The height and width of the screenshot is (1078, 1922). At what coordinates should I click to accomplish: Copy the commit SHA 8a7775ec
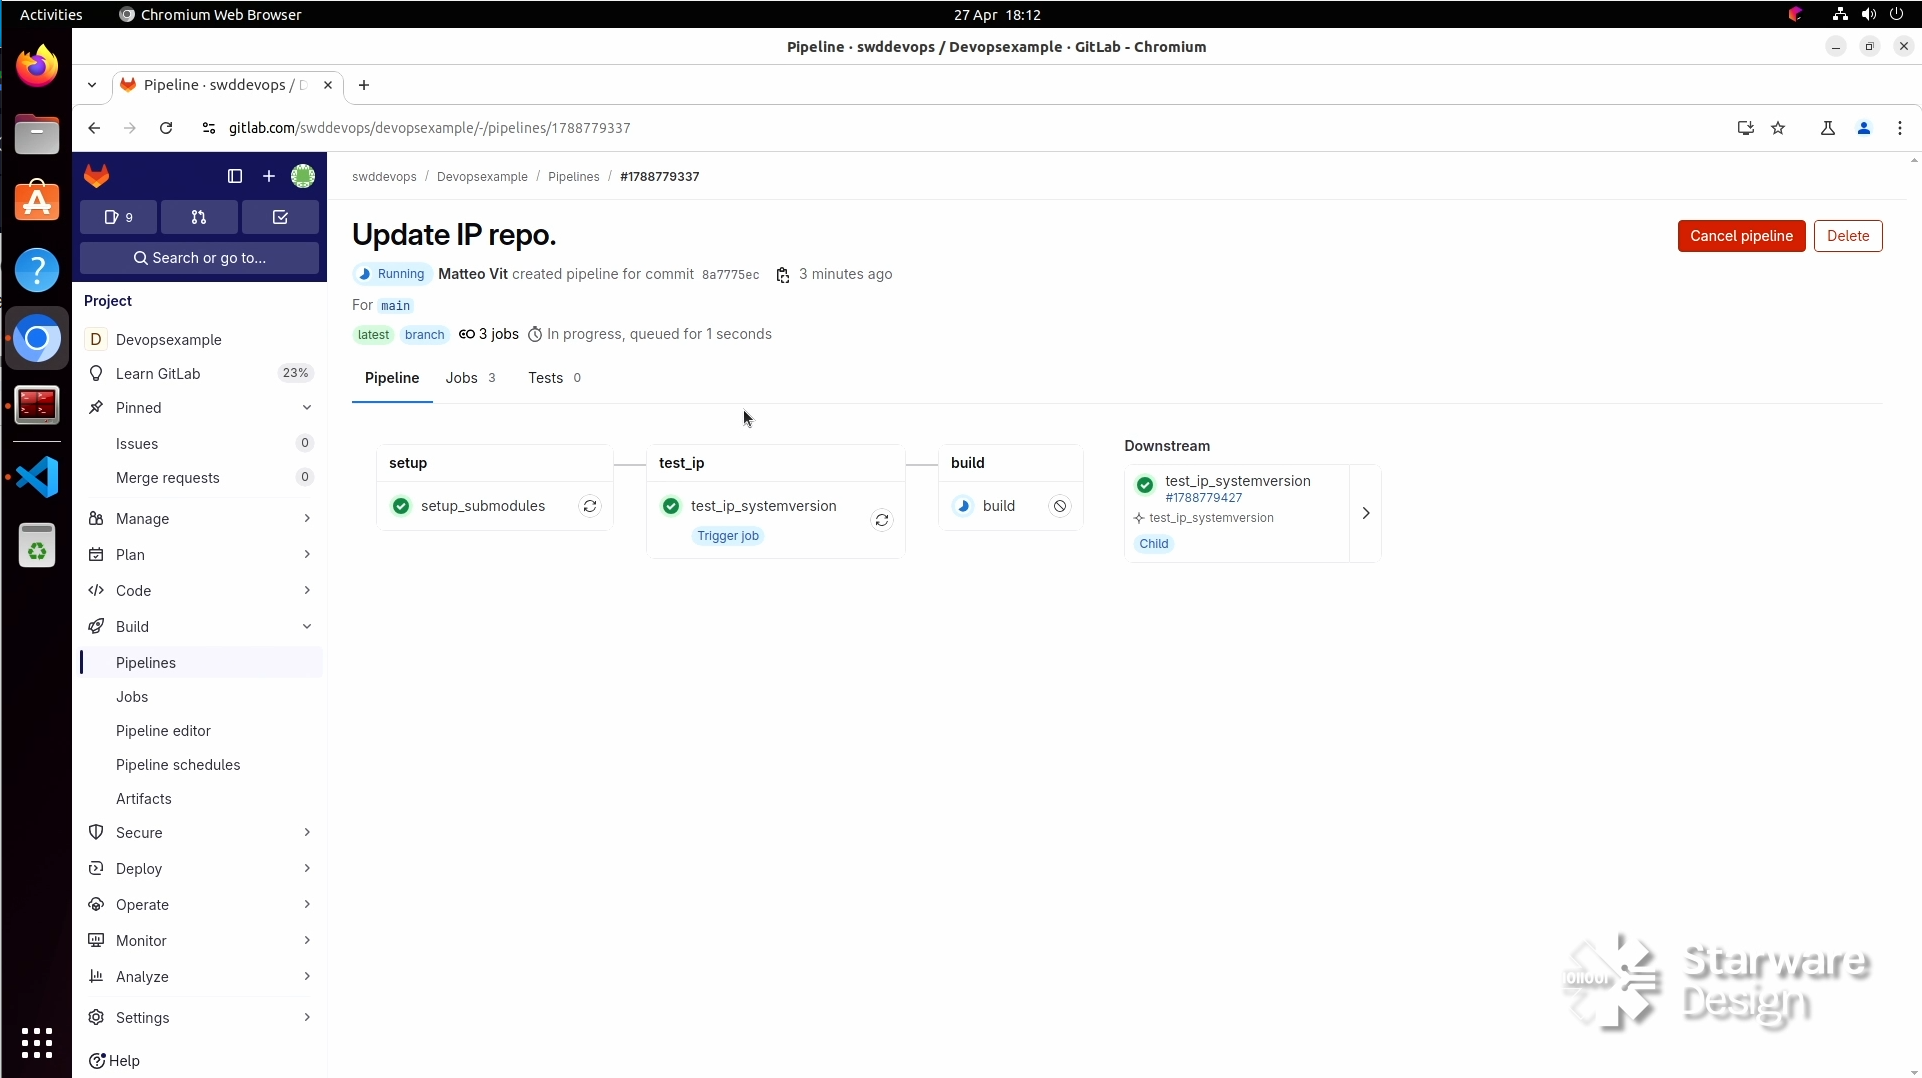(784, 275)
